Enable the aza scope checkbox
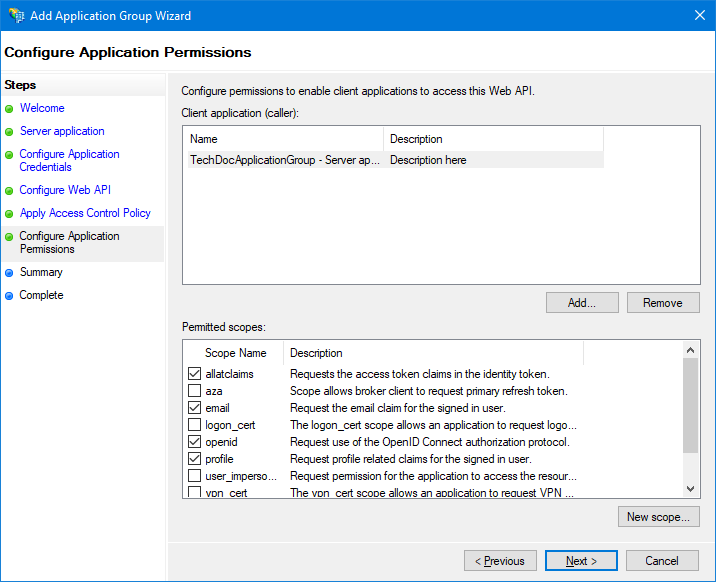 195,390
